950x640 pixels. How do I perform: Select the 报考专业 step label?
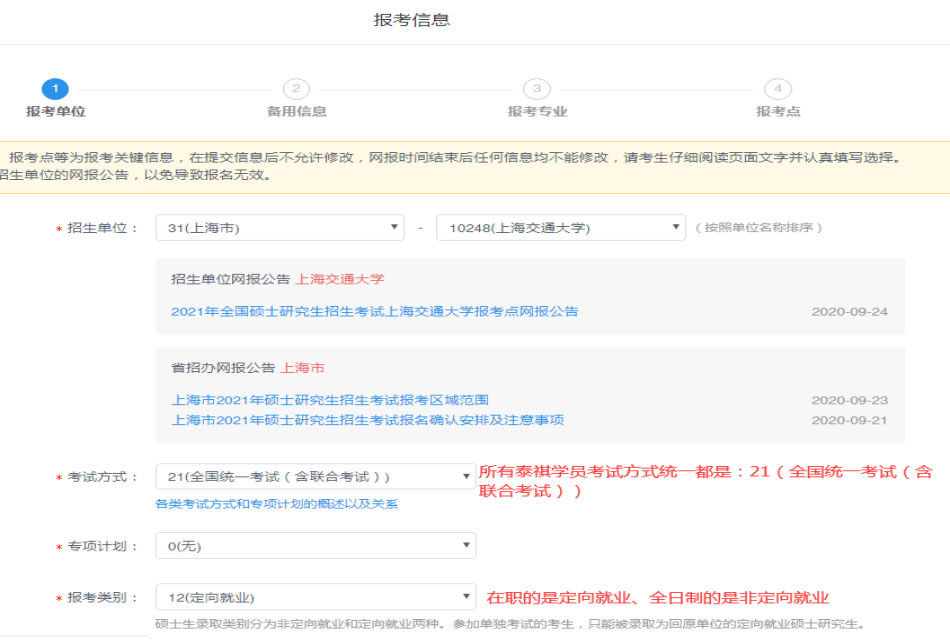coord(537,112)
